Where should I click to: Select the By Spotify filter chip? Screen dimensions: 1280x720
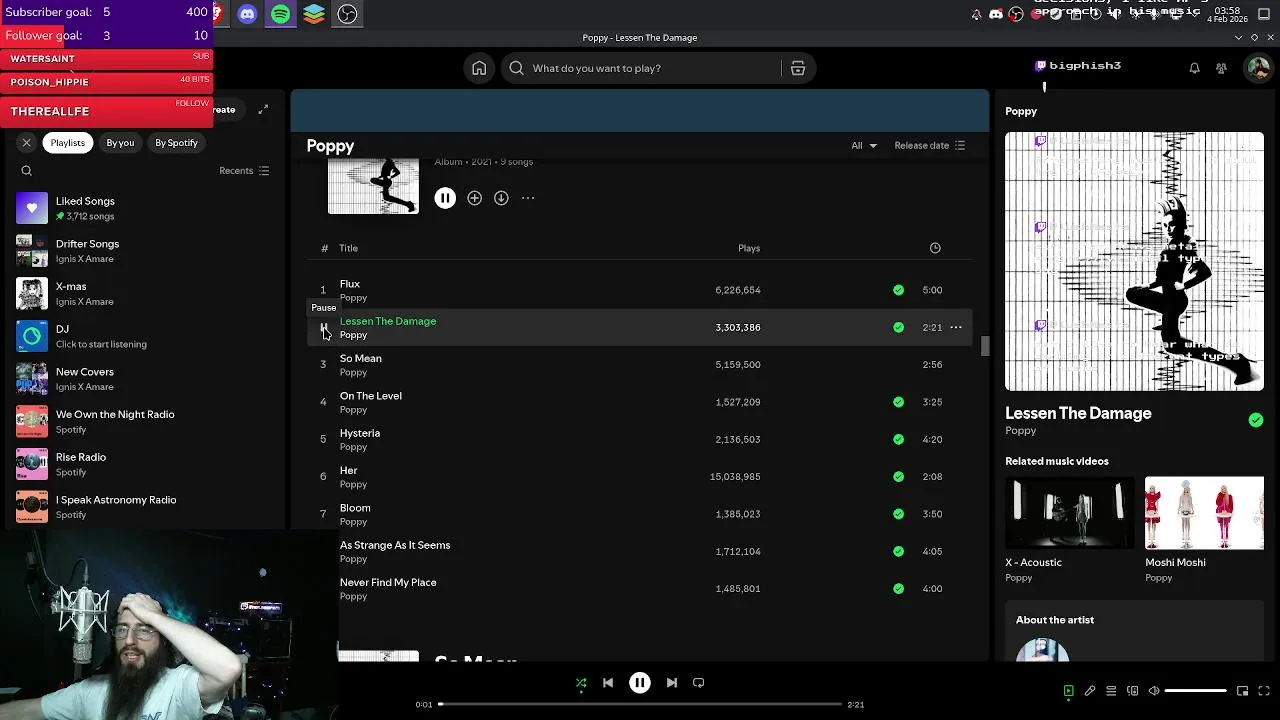[x=176, y=143]
